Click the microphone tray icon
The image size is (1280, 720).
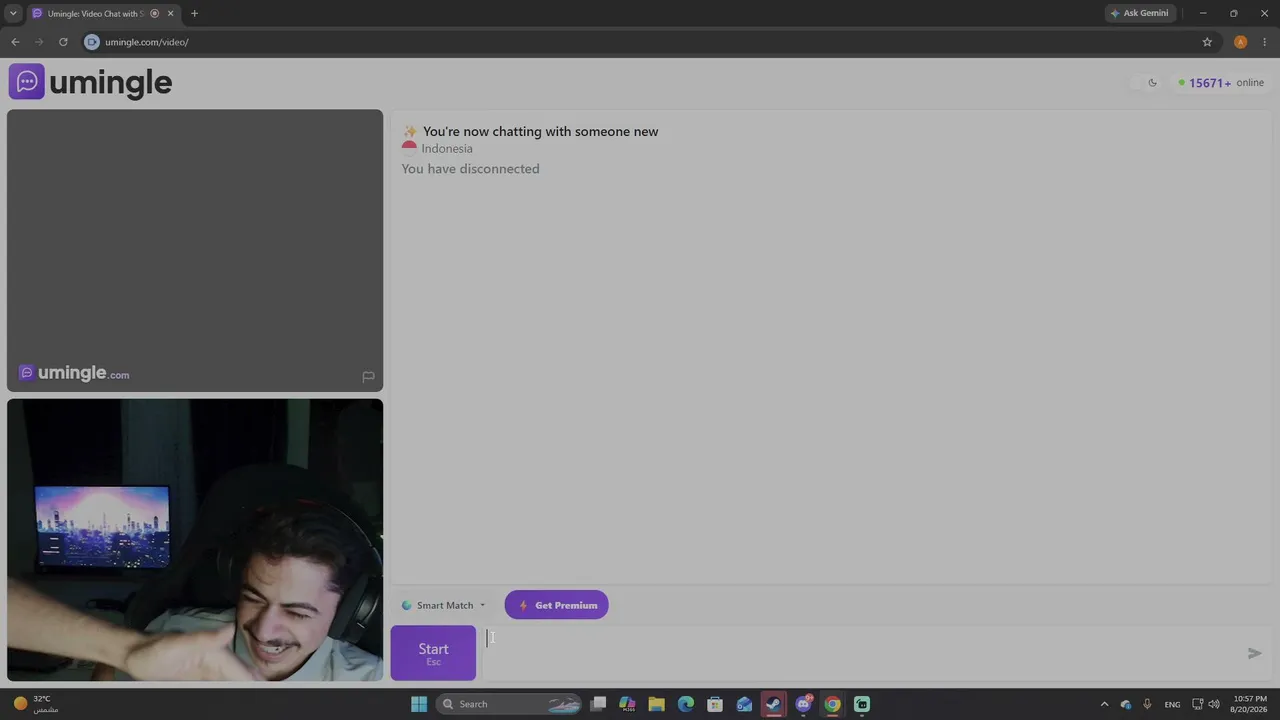click(1147, 704)
